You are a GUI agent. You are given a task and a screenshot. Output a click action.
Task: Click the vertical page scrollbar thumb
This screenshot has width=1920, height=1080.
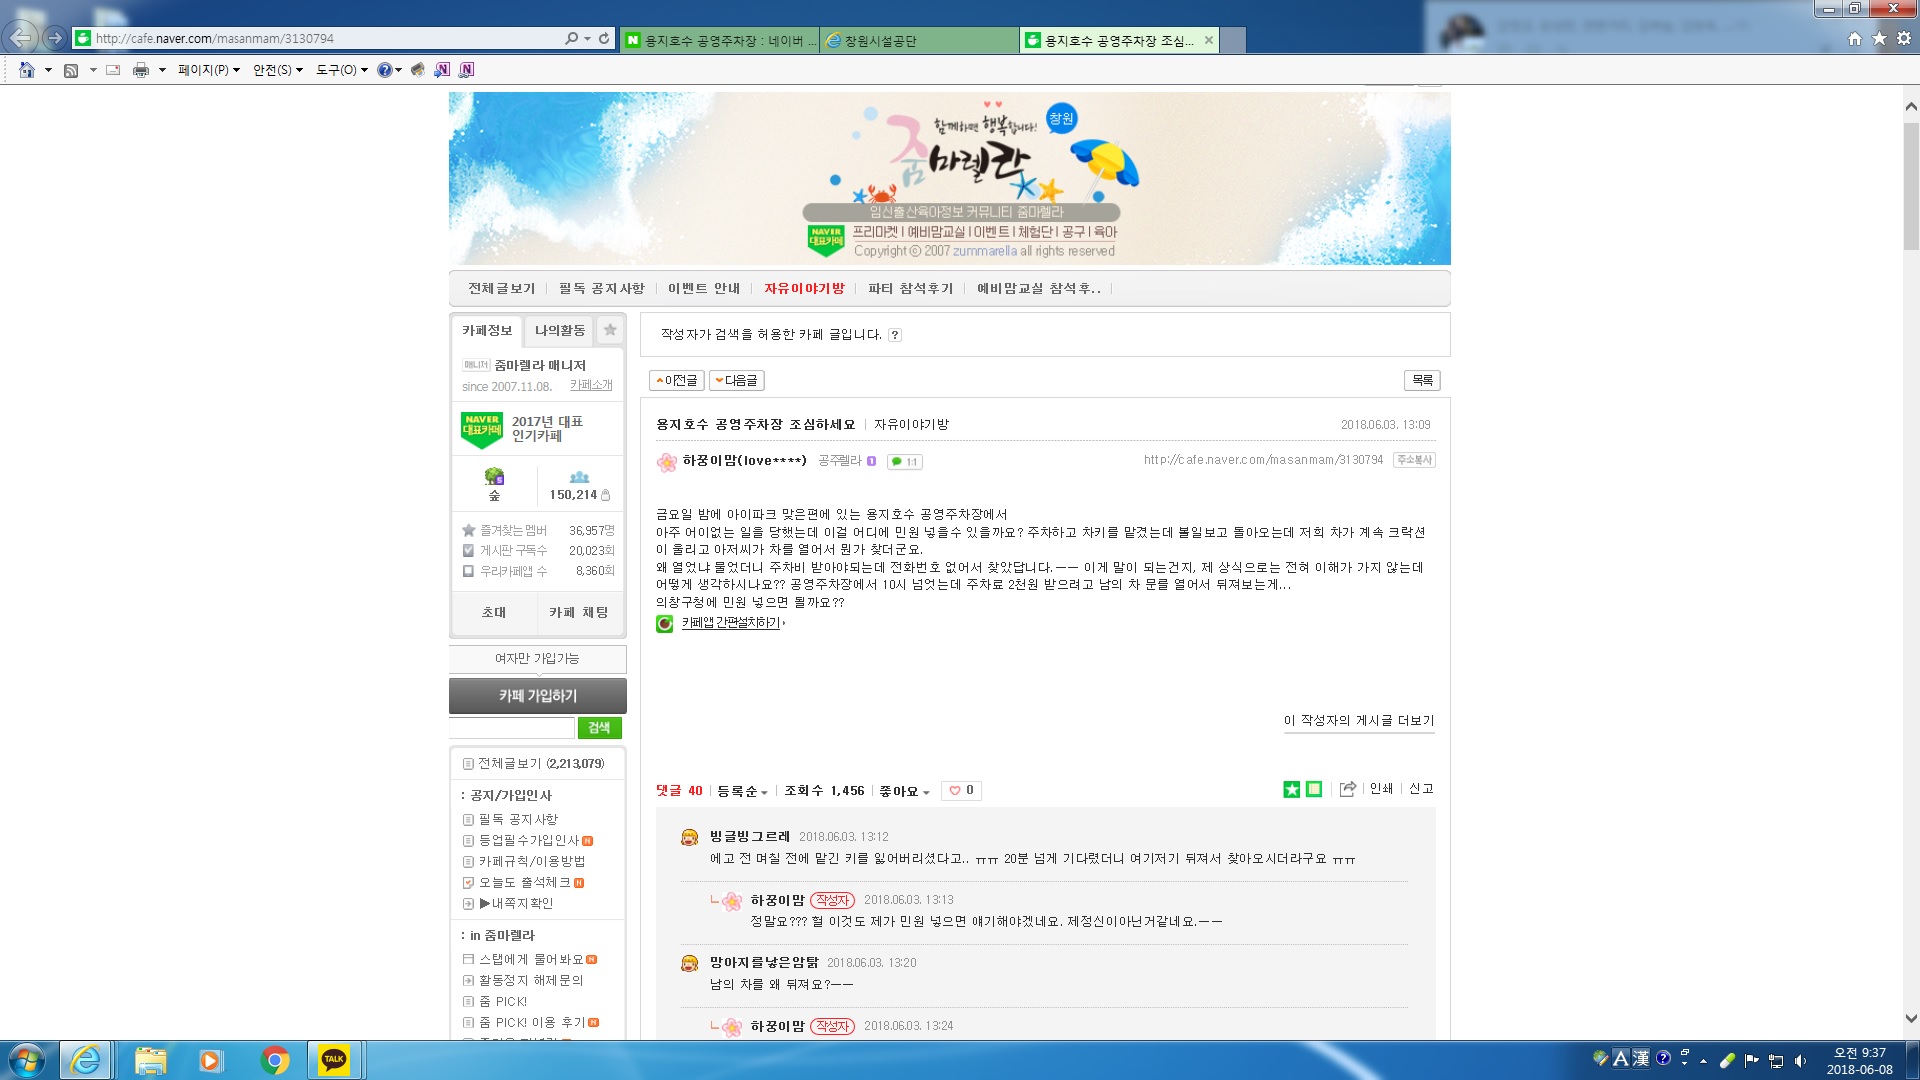coord(1910,185)
